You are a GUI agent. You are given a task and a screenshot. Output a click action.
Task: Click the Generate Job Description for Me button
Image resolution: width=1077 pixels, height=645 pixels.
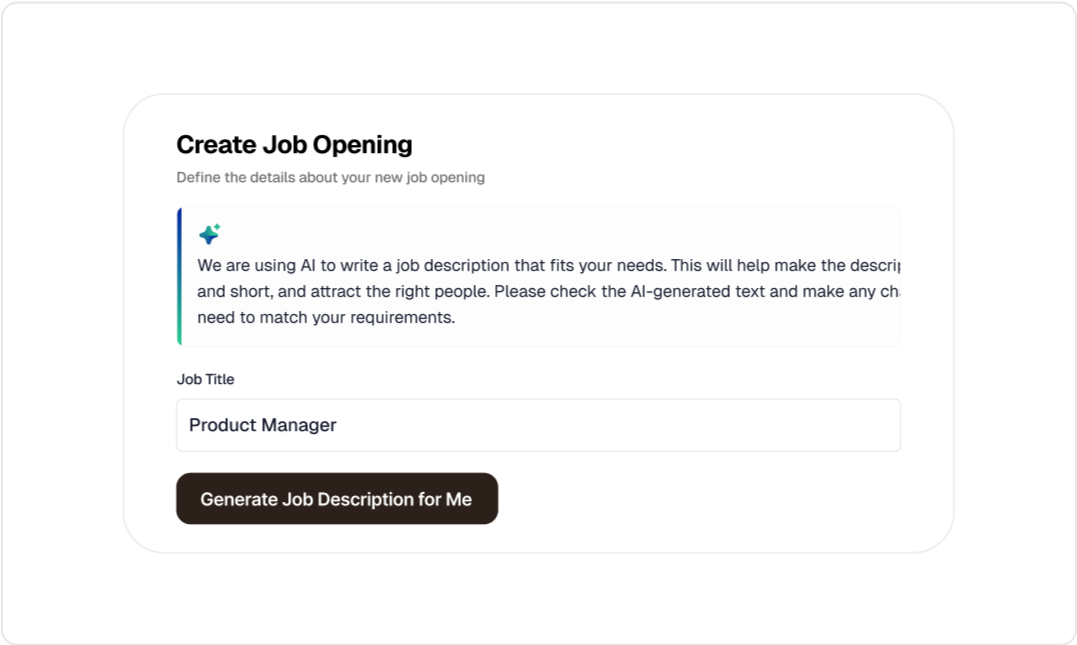click(337, 499)
